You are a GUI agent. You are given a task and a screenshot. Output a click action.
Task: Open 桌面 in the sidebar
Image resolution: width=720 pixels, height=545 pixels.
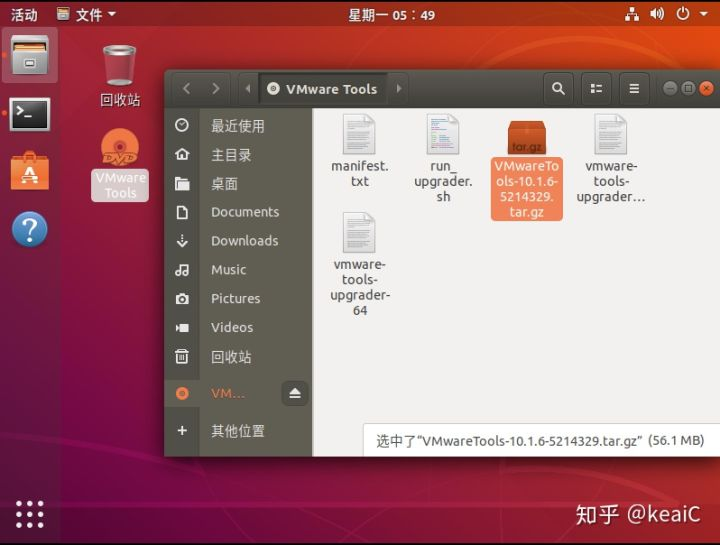pyautogui.click(x=238, y=184)
